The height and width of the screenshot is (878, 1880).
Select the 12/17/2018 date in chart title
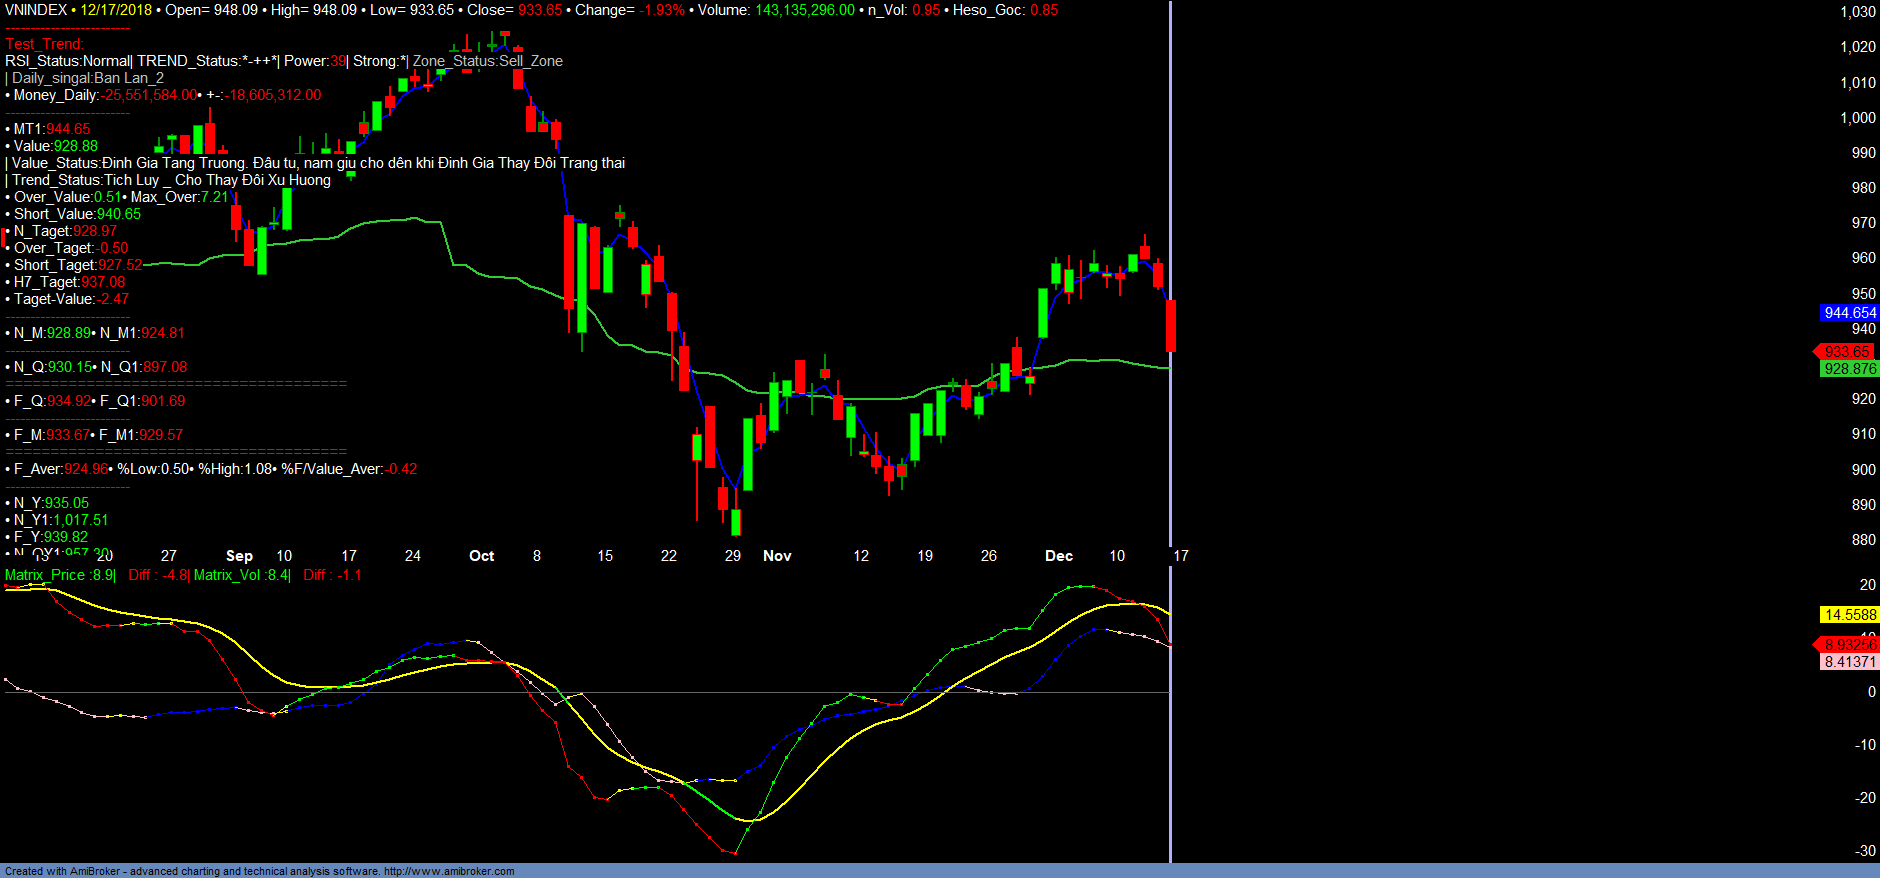pyautogui.click(x=116, y=10)
